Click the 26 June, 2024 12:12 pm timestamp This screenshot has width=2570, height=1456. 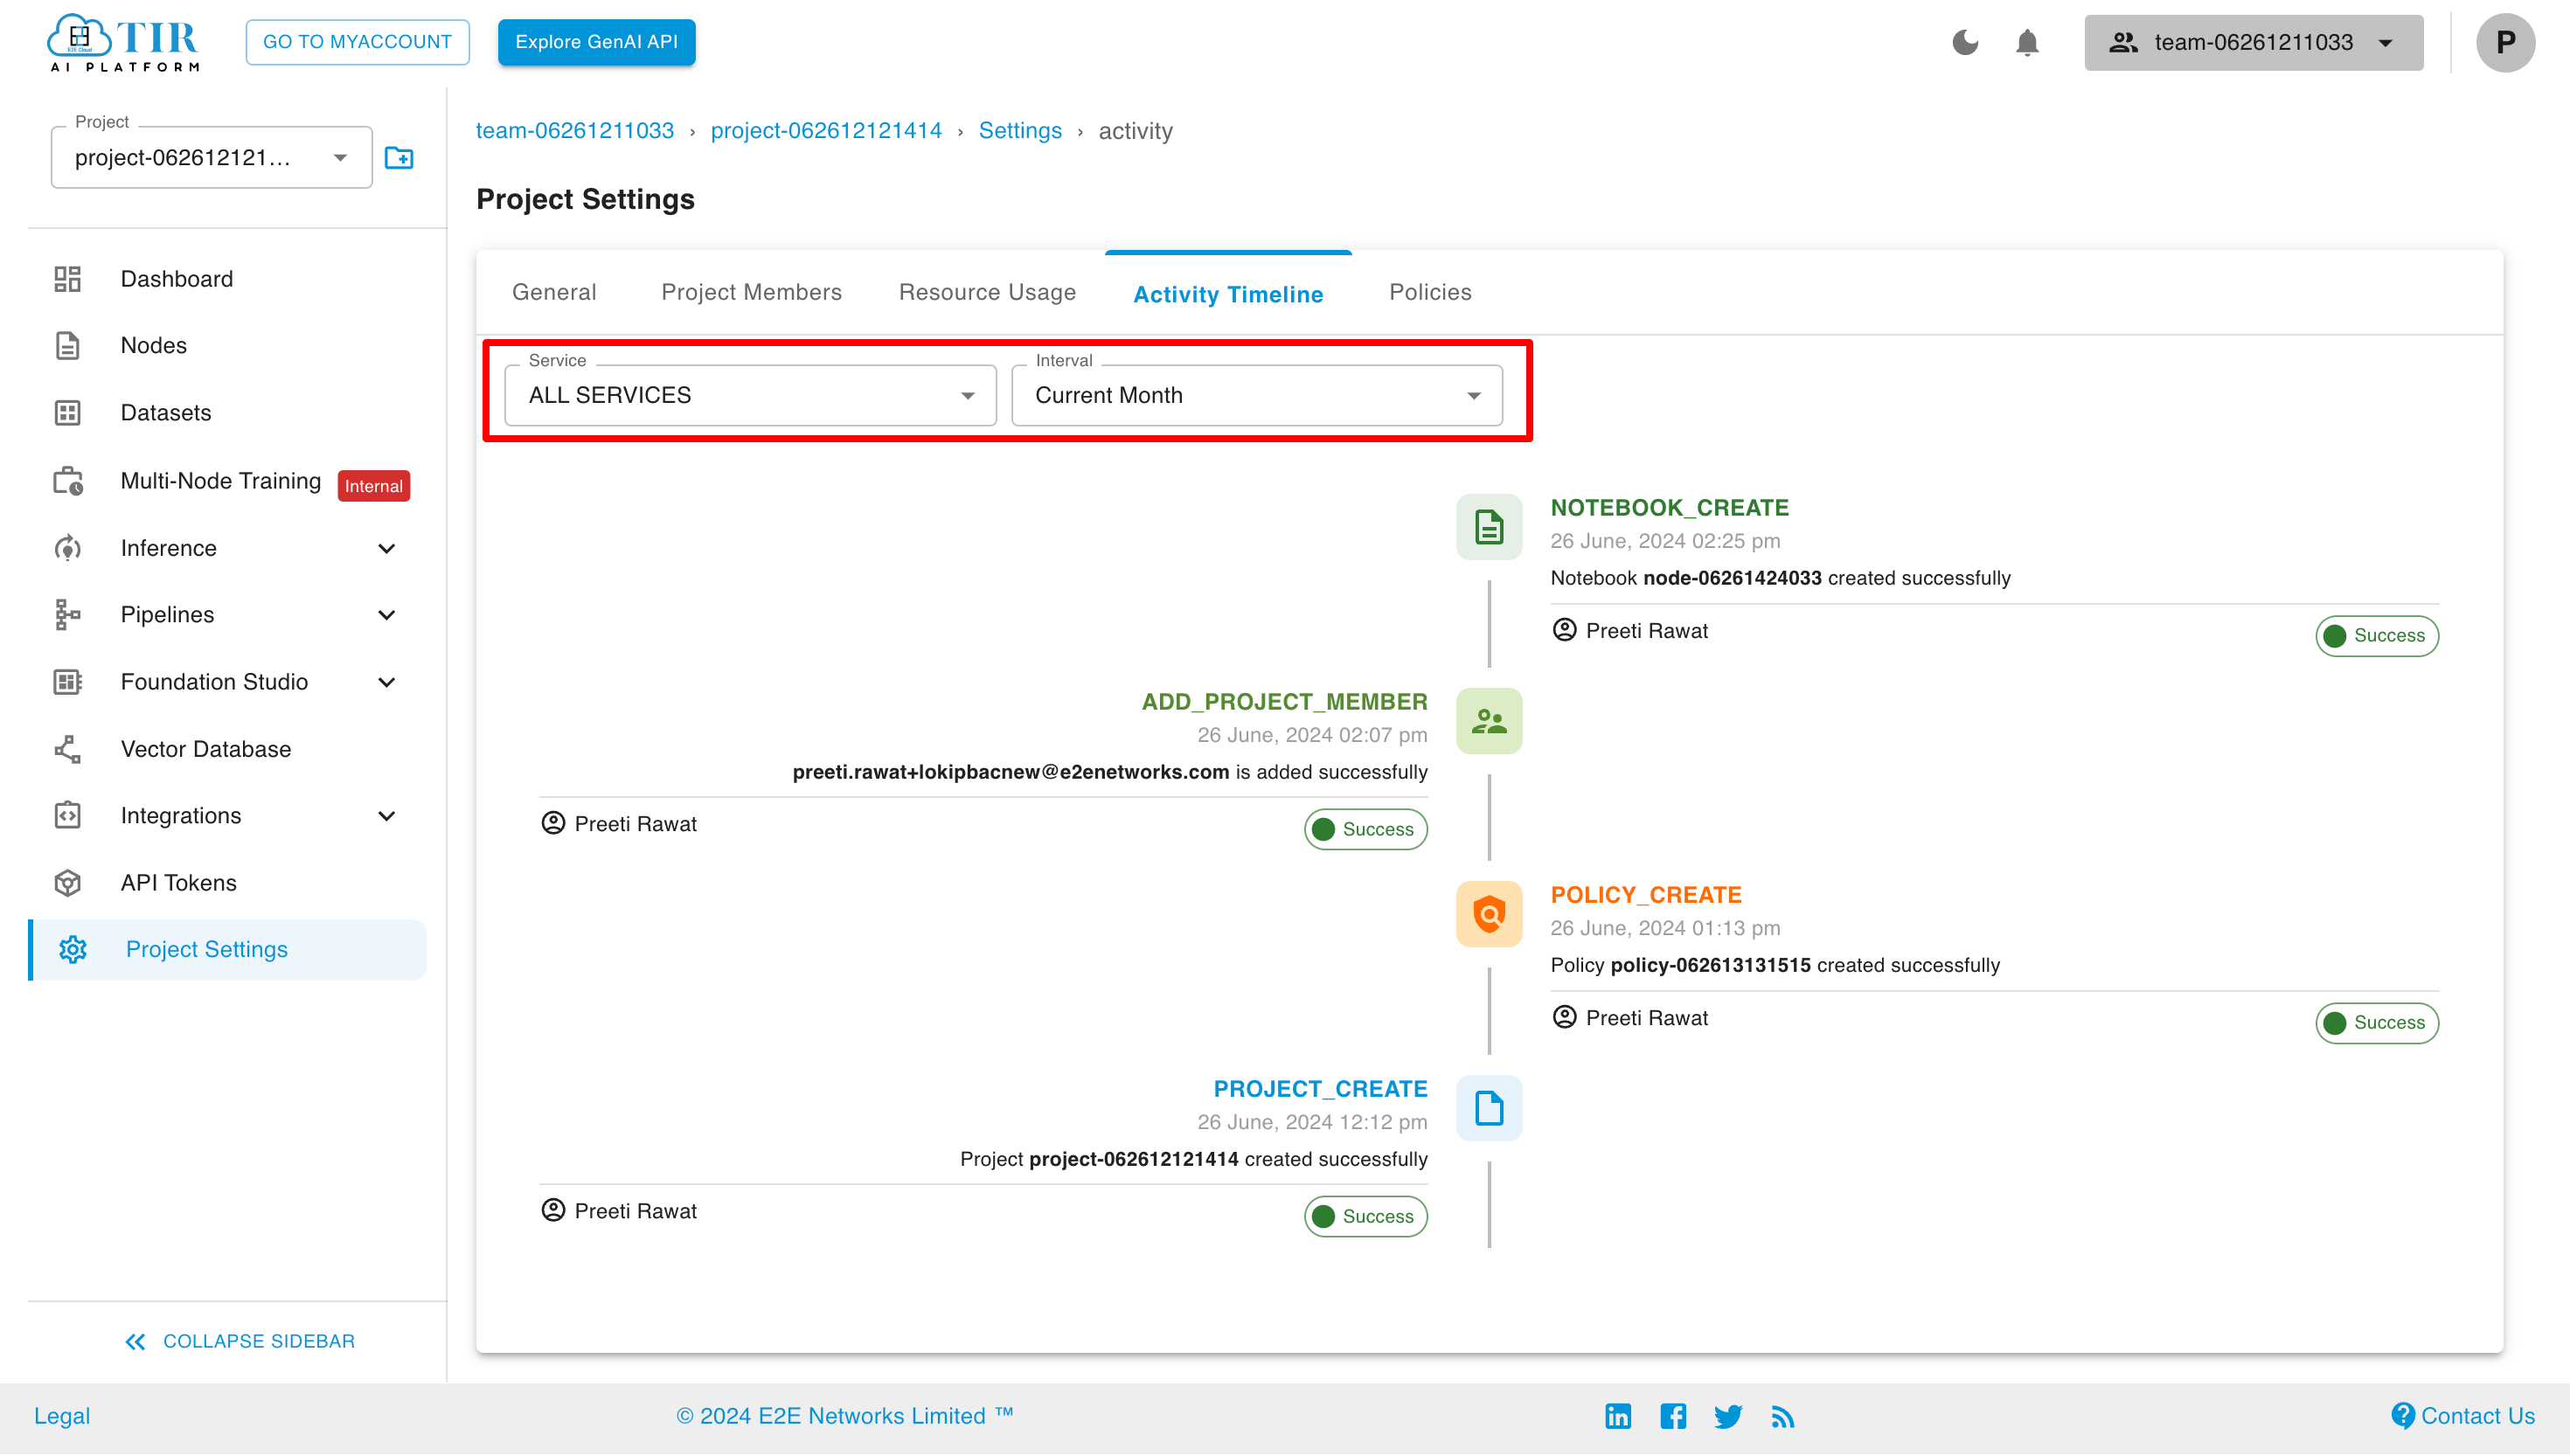[1312, 1122]
